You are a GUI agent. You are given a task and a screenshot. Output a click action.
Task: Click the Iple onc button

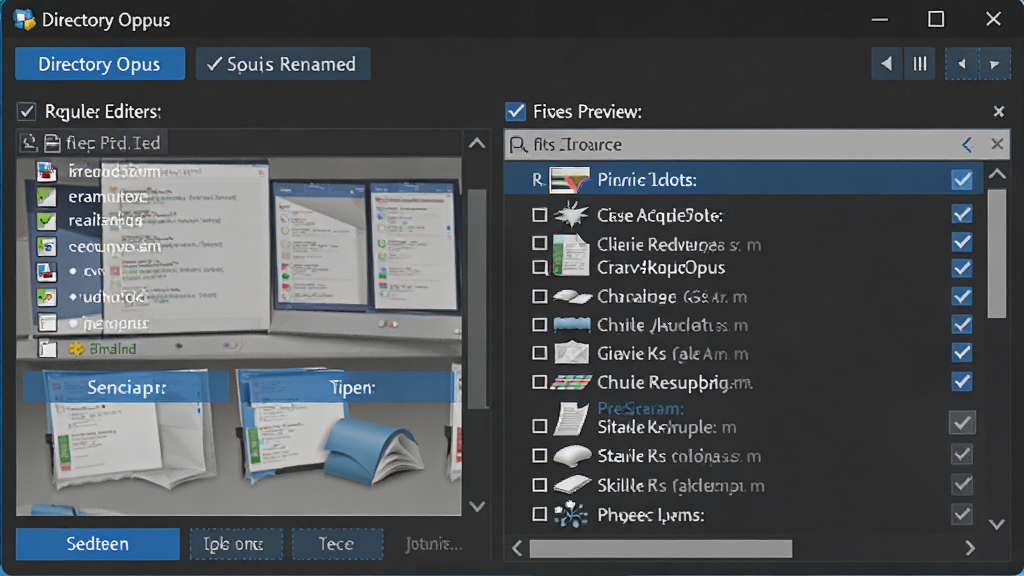(x=236, y=544)
